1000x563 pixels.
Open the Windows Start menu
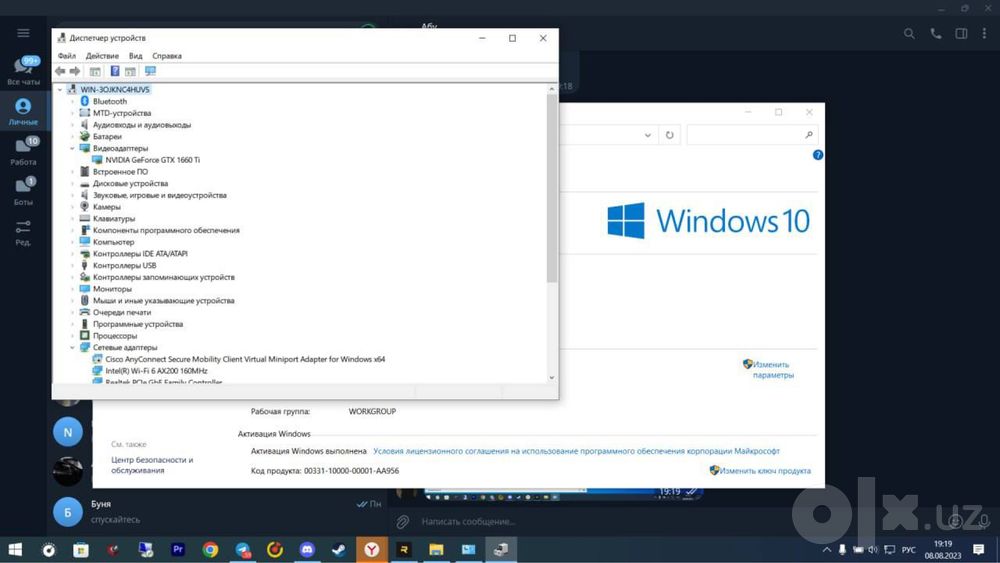15,550
